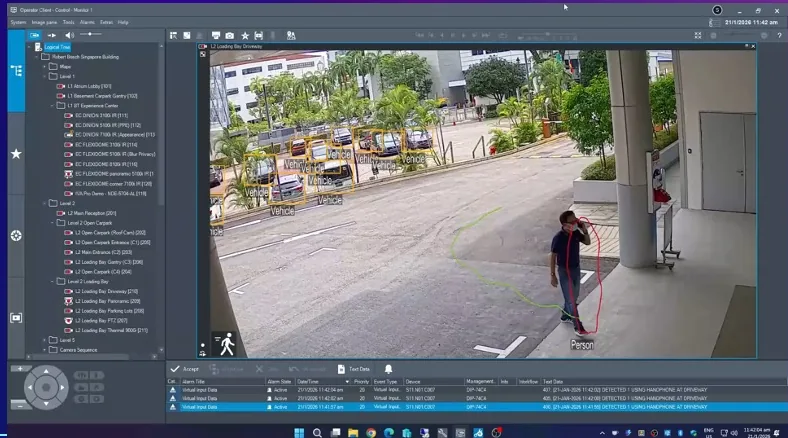
Task: Maximize image window with the fullscreen icon
Action: (698, 35)
